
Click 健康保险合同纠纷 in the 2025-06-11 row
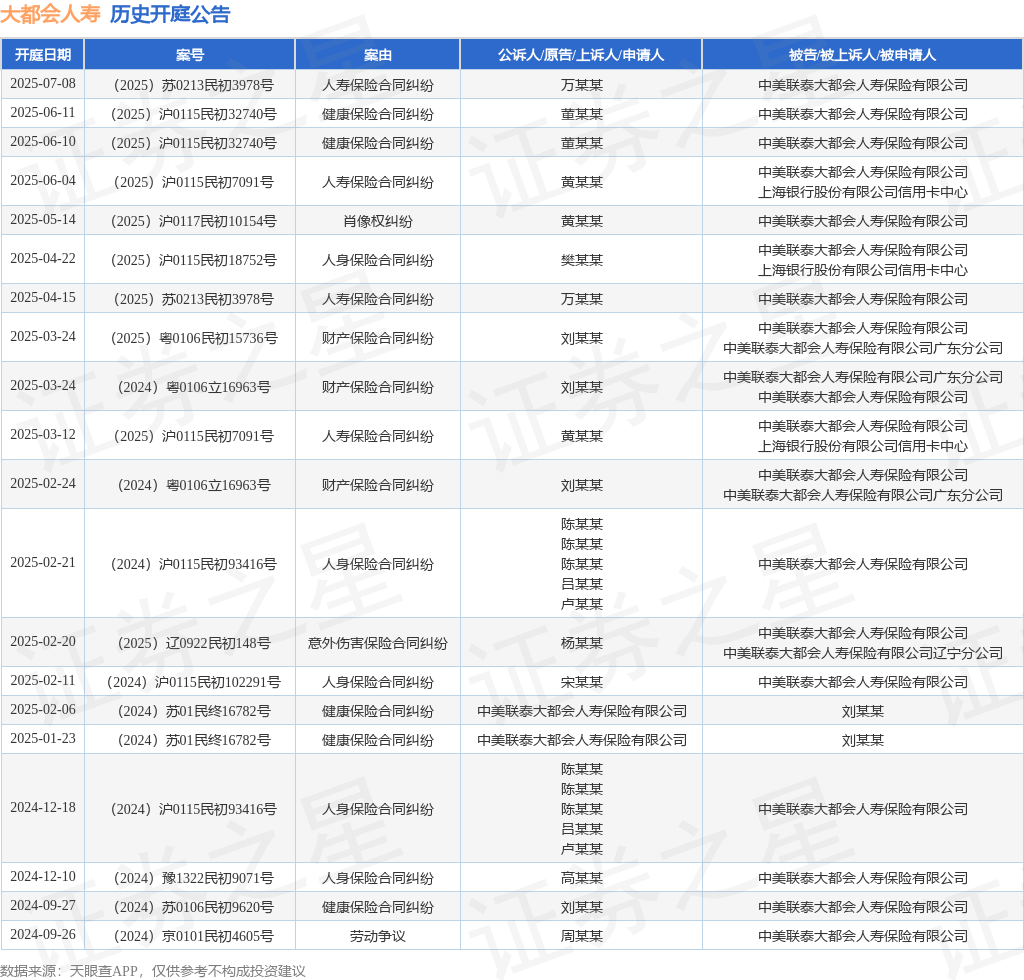(377, 114)
